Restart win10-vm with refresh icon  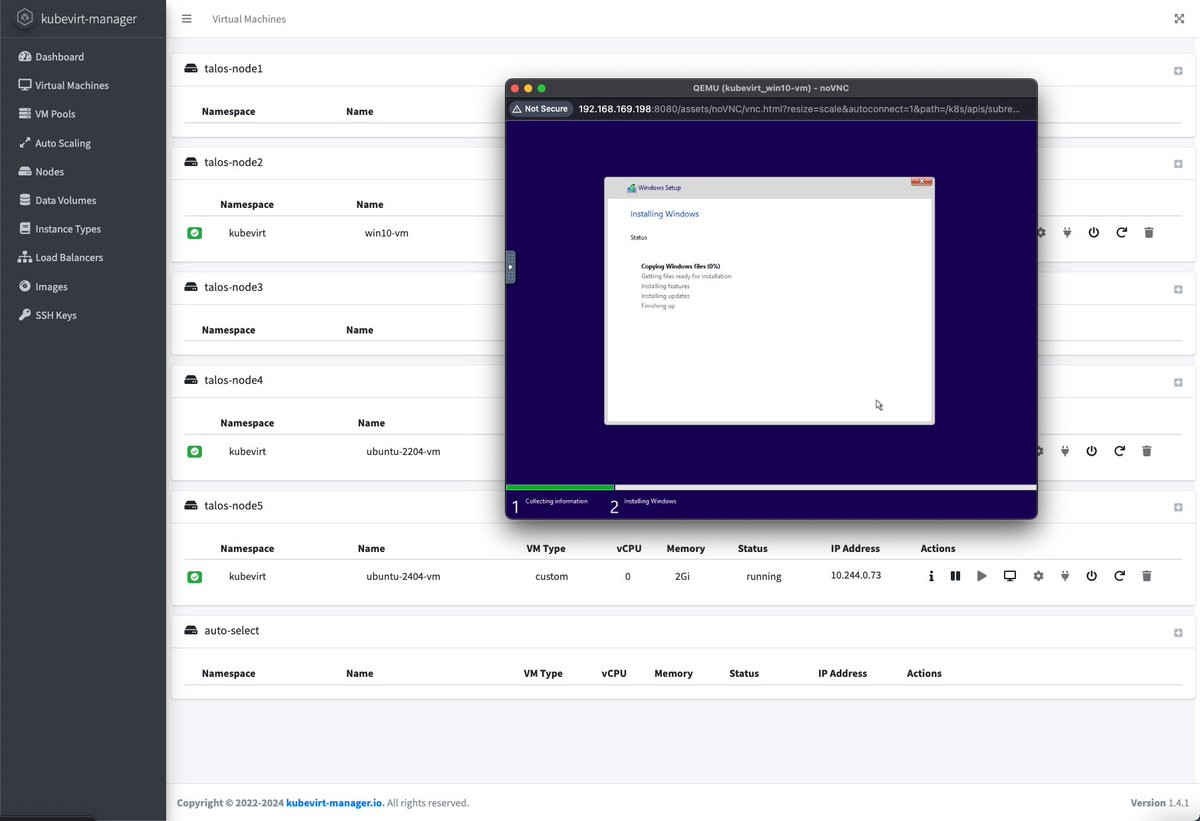(1122, 233)
